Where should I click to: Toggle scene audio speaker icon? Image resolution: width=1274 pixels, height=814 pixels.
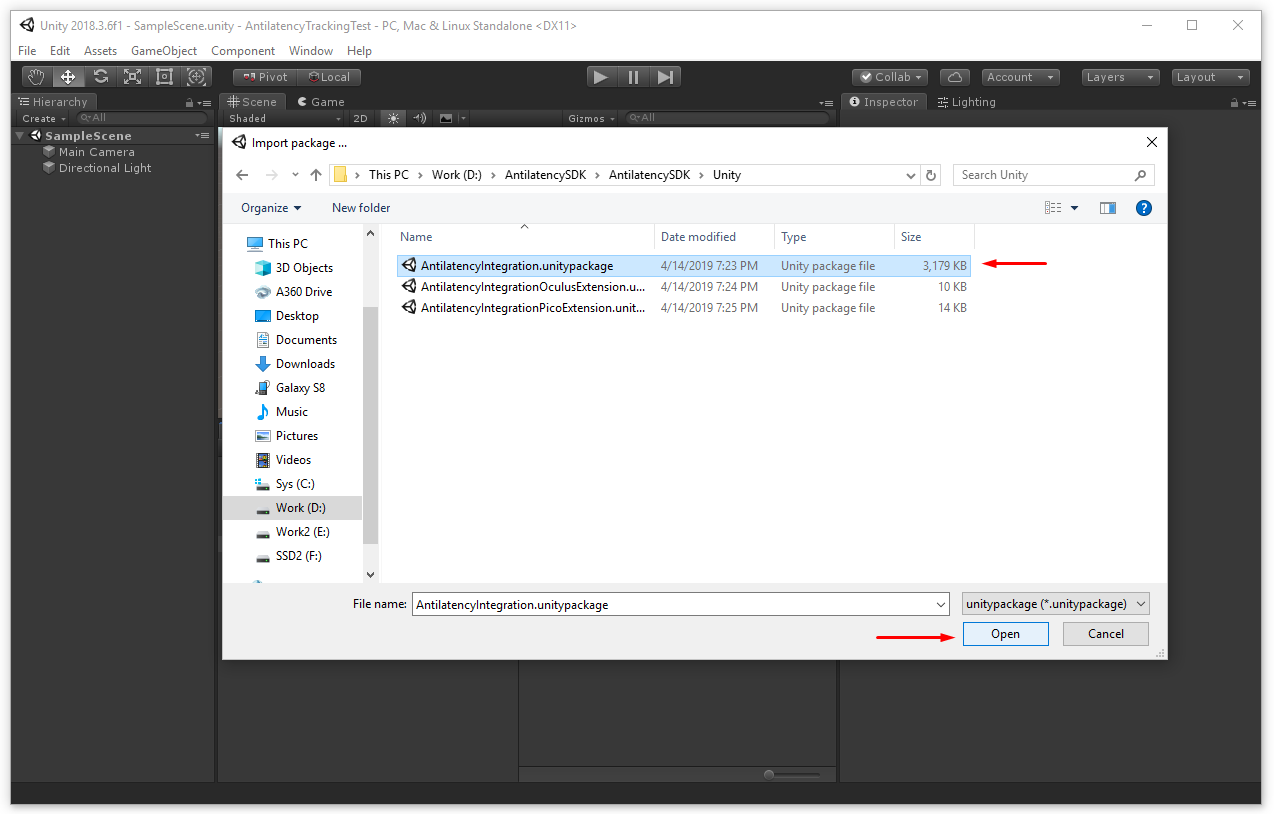[x=420, y=118]
